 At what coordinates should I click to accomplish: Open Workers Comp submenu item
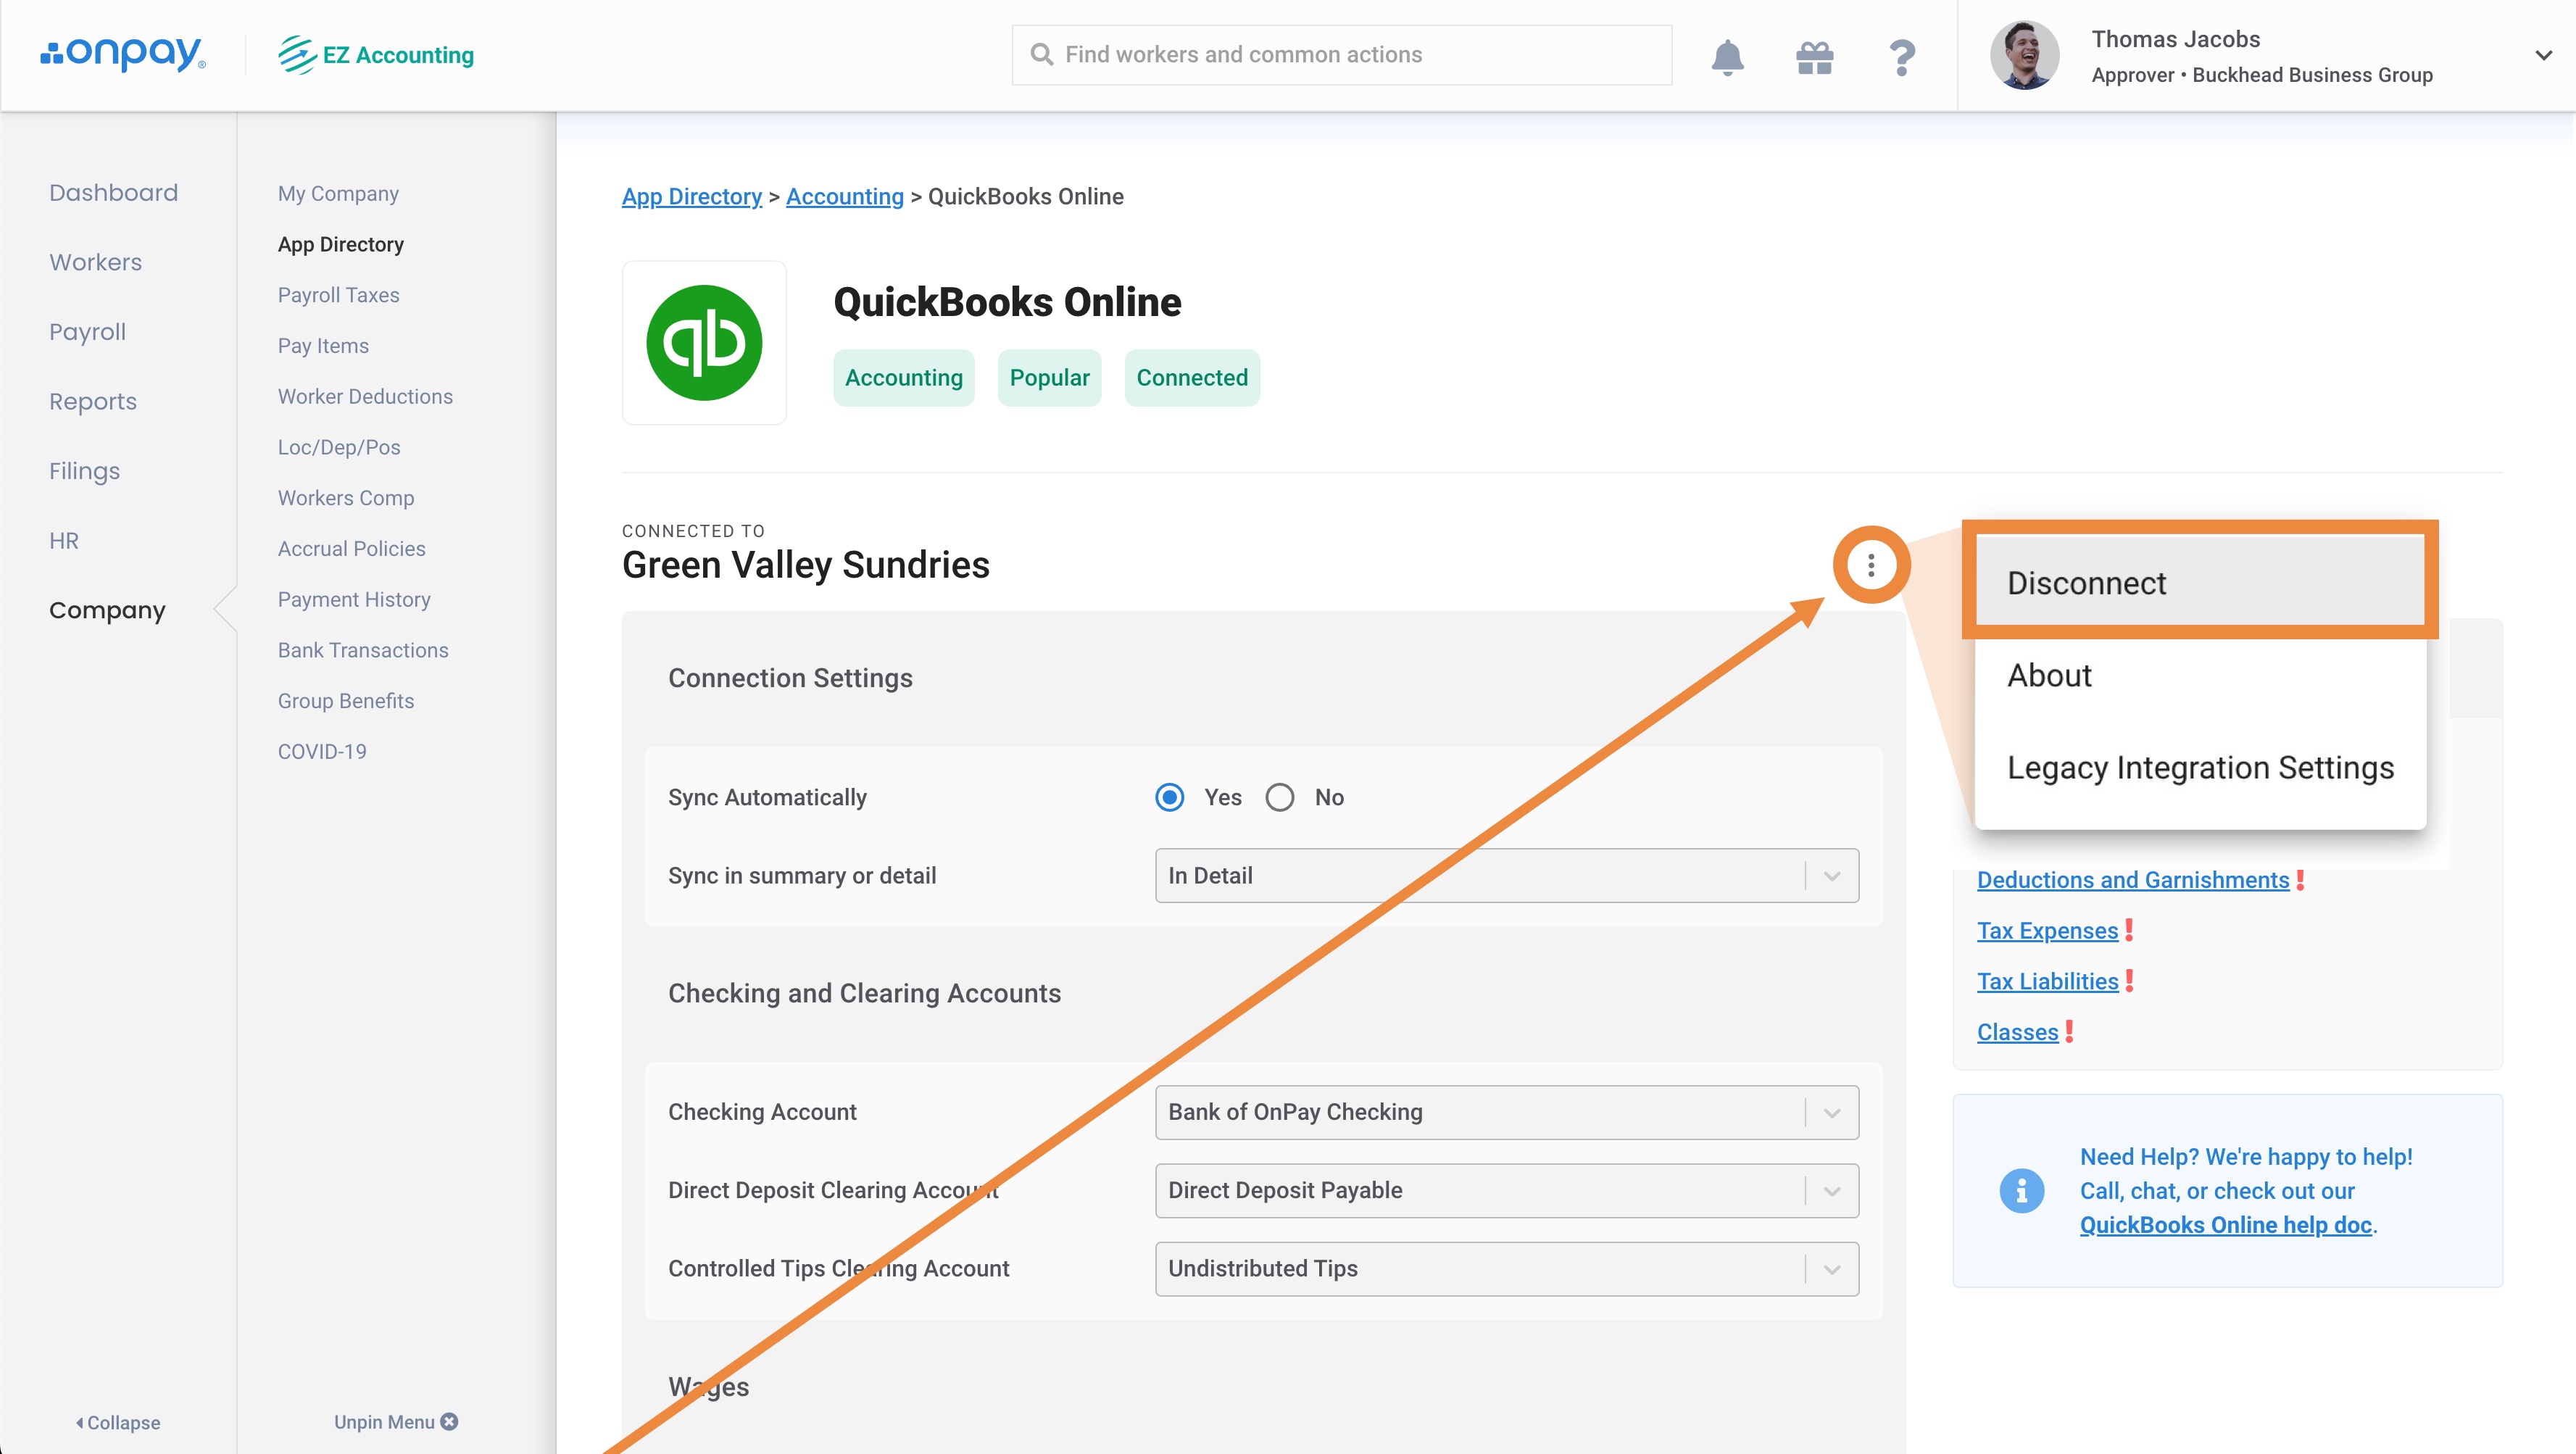(x=345, y=499)
